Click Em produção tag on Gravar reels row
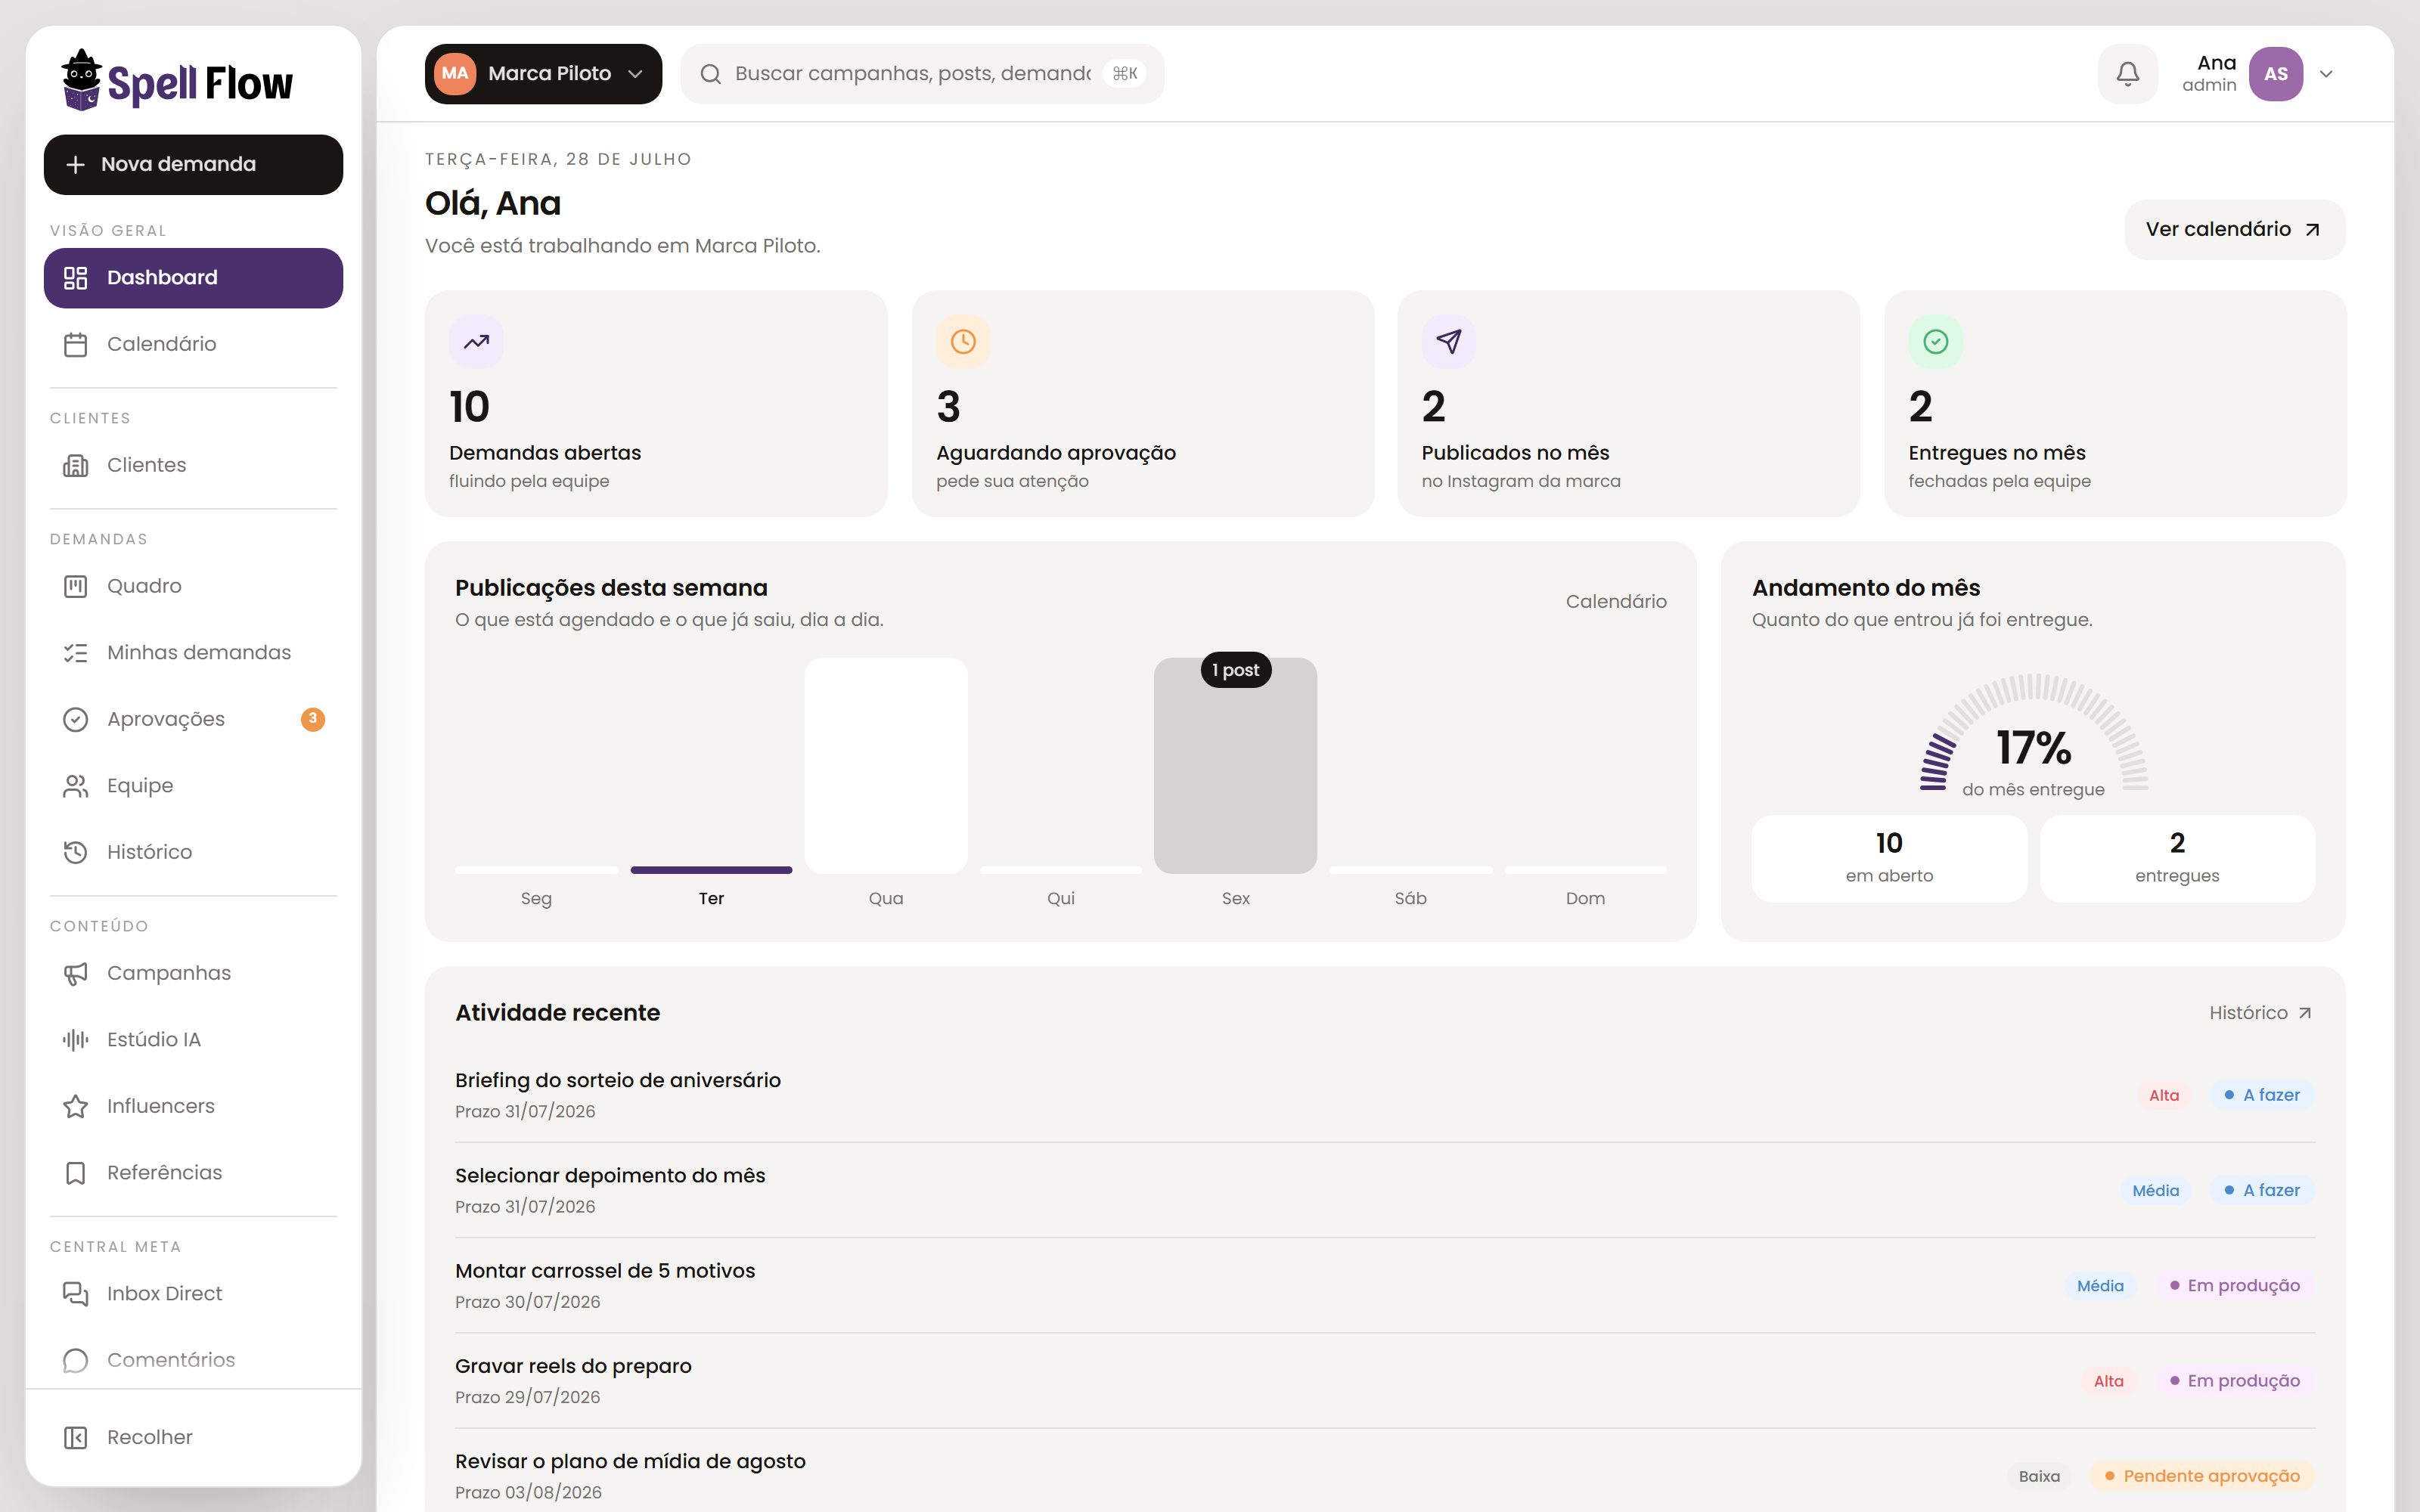This screenshot has height=1512, width=2420. pos(2234,1381)
